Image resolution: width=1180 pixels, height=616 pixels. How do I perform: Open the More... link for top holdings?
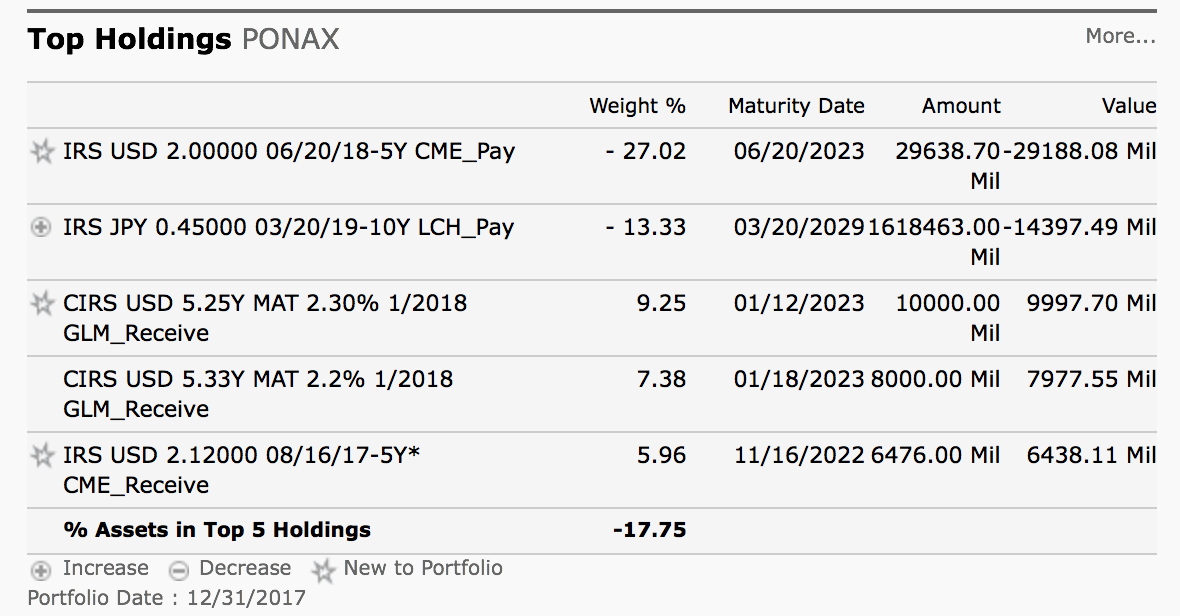coord(1120,36)
